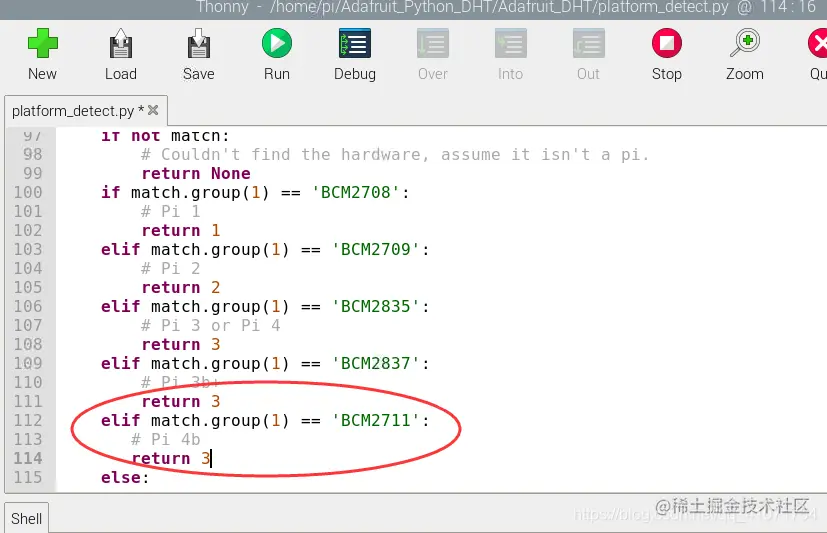827x533 pixels.
Task: Select line number 114 in gutter
Action: (x=28, y=458)
